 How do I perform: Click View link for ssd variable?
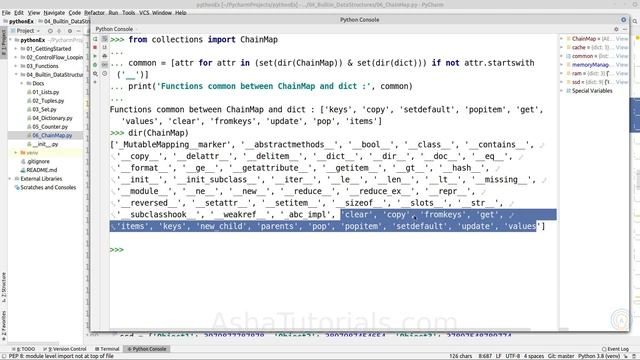coord(622,82)
